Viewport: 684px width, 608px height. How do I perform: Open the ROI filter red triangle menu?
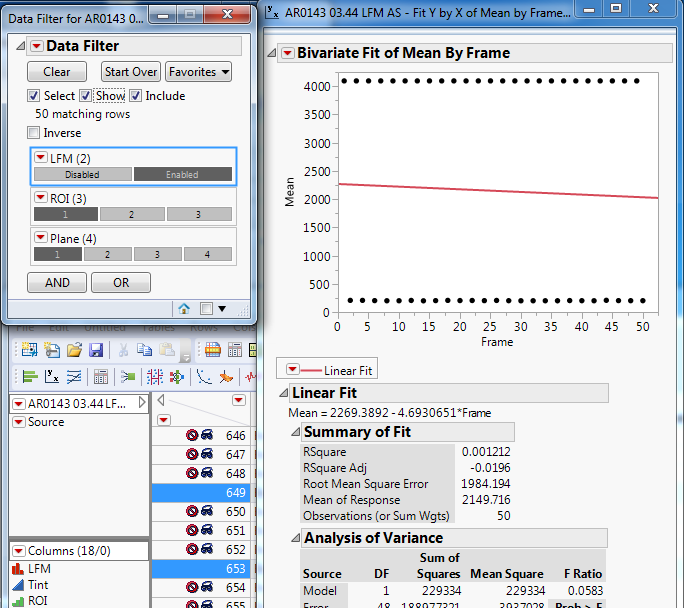pos(41,198)
